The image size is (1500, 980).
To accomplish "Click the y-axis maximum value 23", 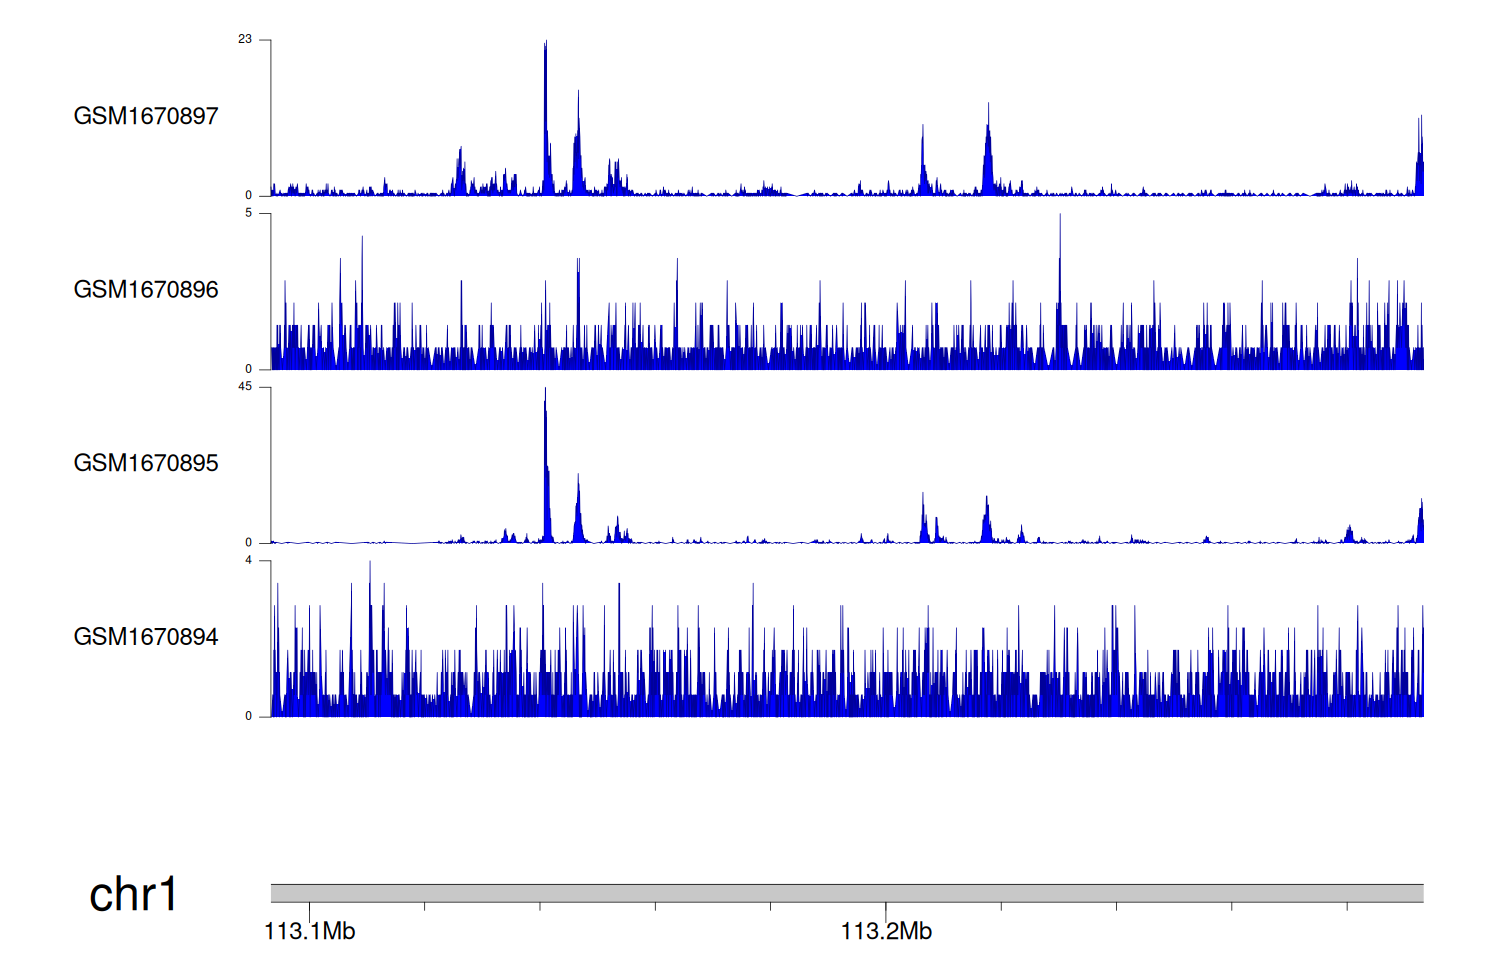I will 245,39.
